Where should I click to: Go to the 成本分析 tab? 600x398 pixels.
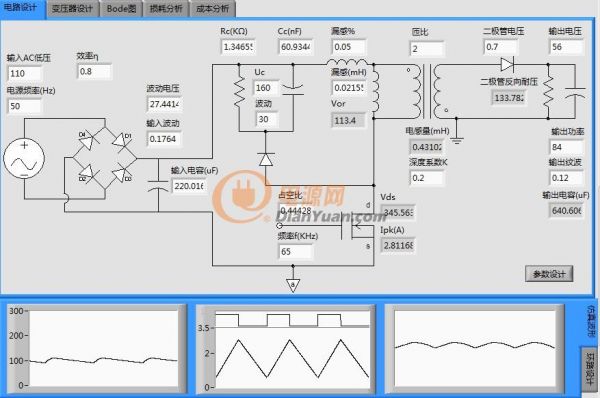point(212,9)
